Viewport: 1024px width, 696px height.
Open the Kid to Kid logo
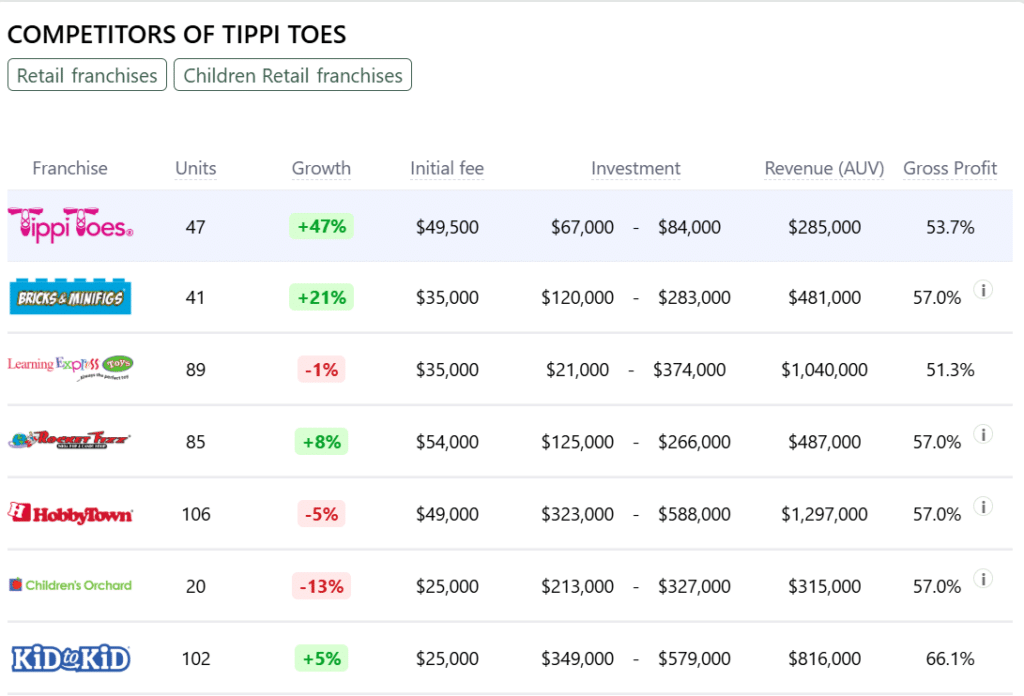pyautogui.click(x=71, y=658)
